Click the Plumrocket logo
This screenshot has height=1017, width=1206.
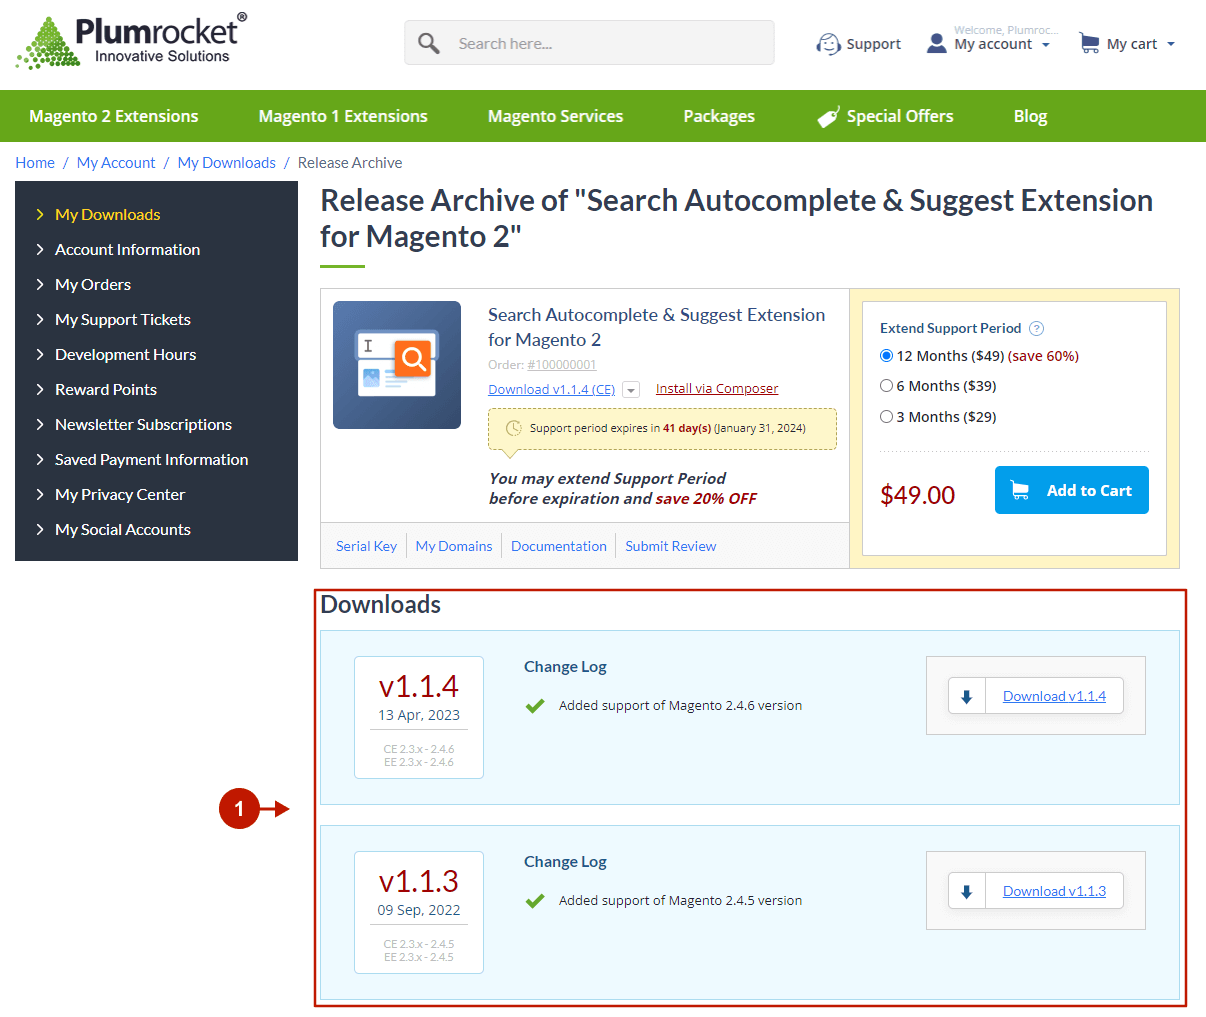(x=130, y=42)
